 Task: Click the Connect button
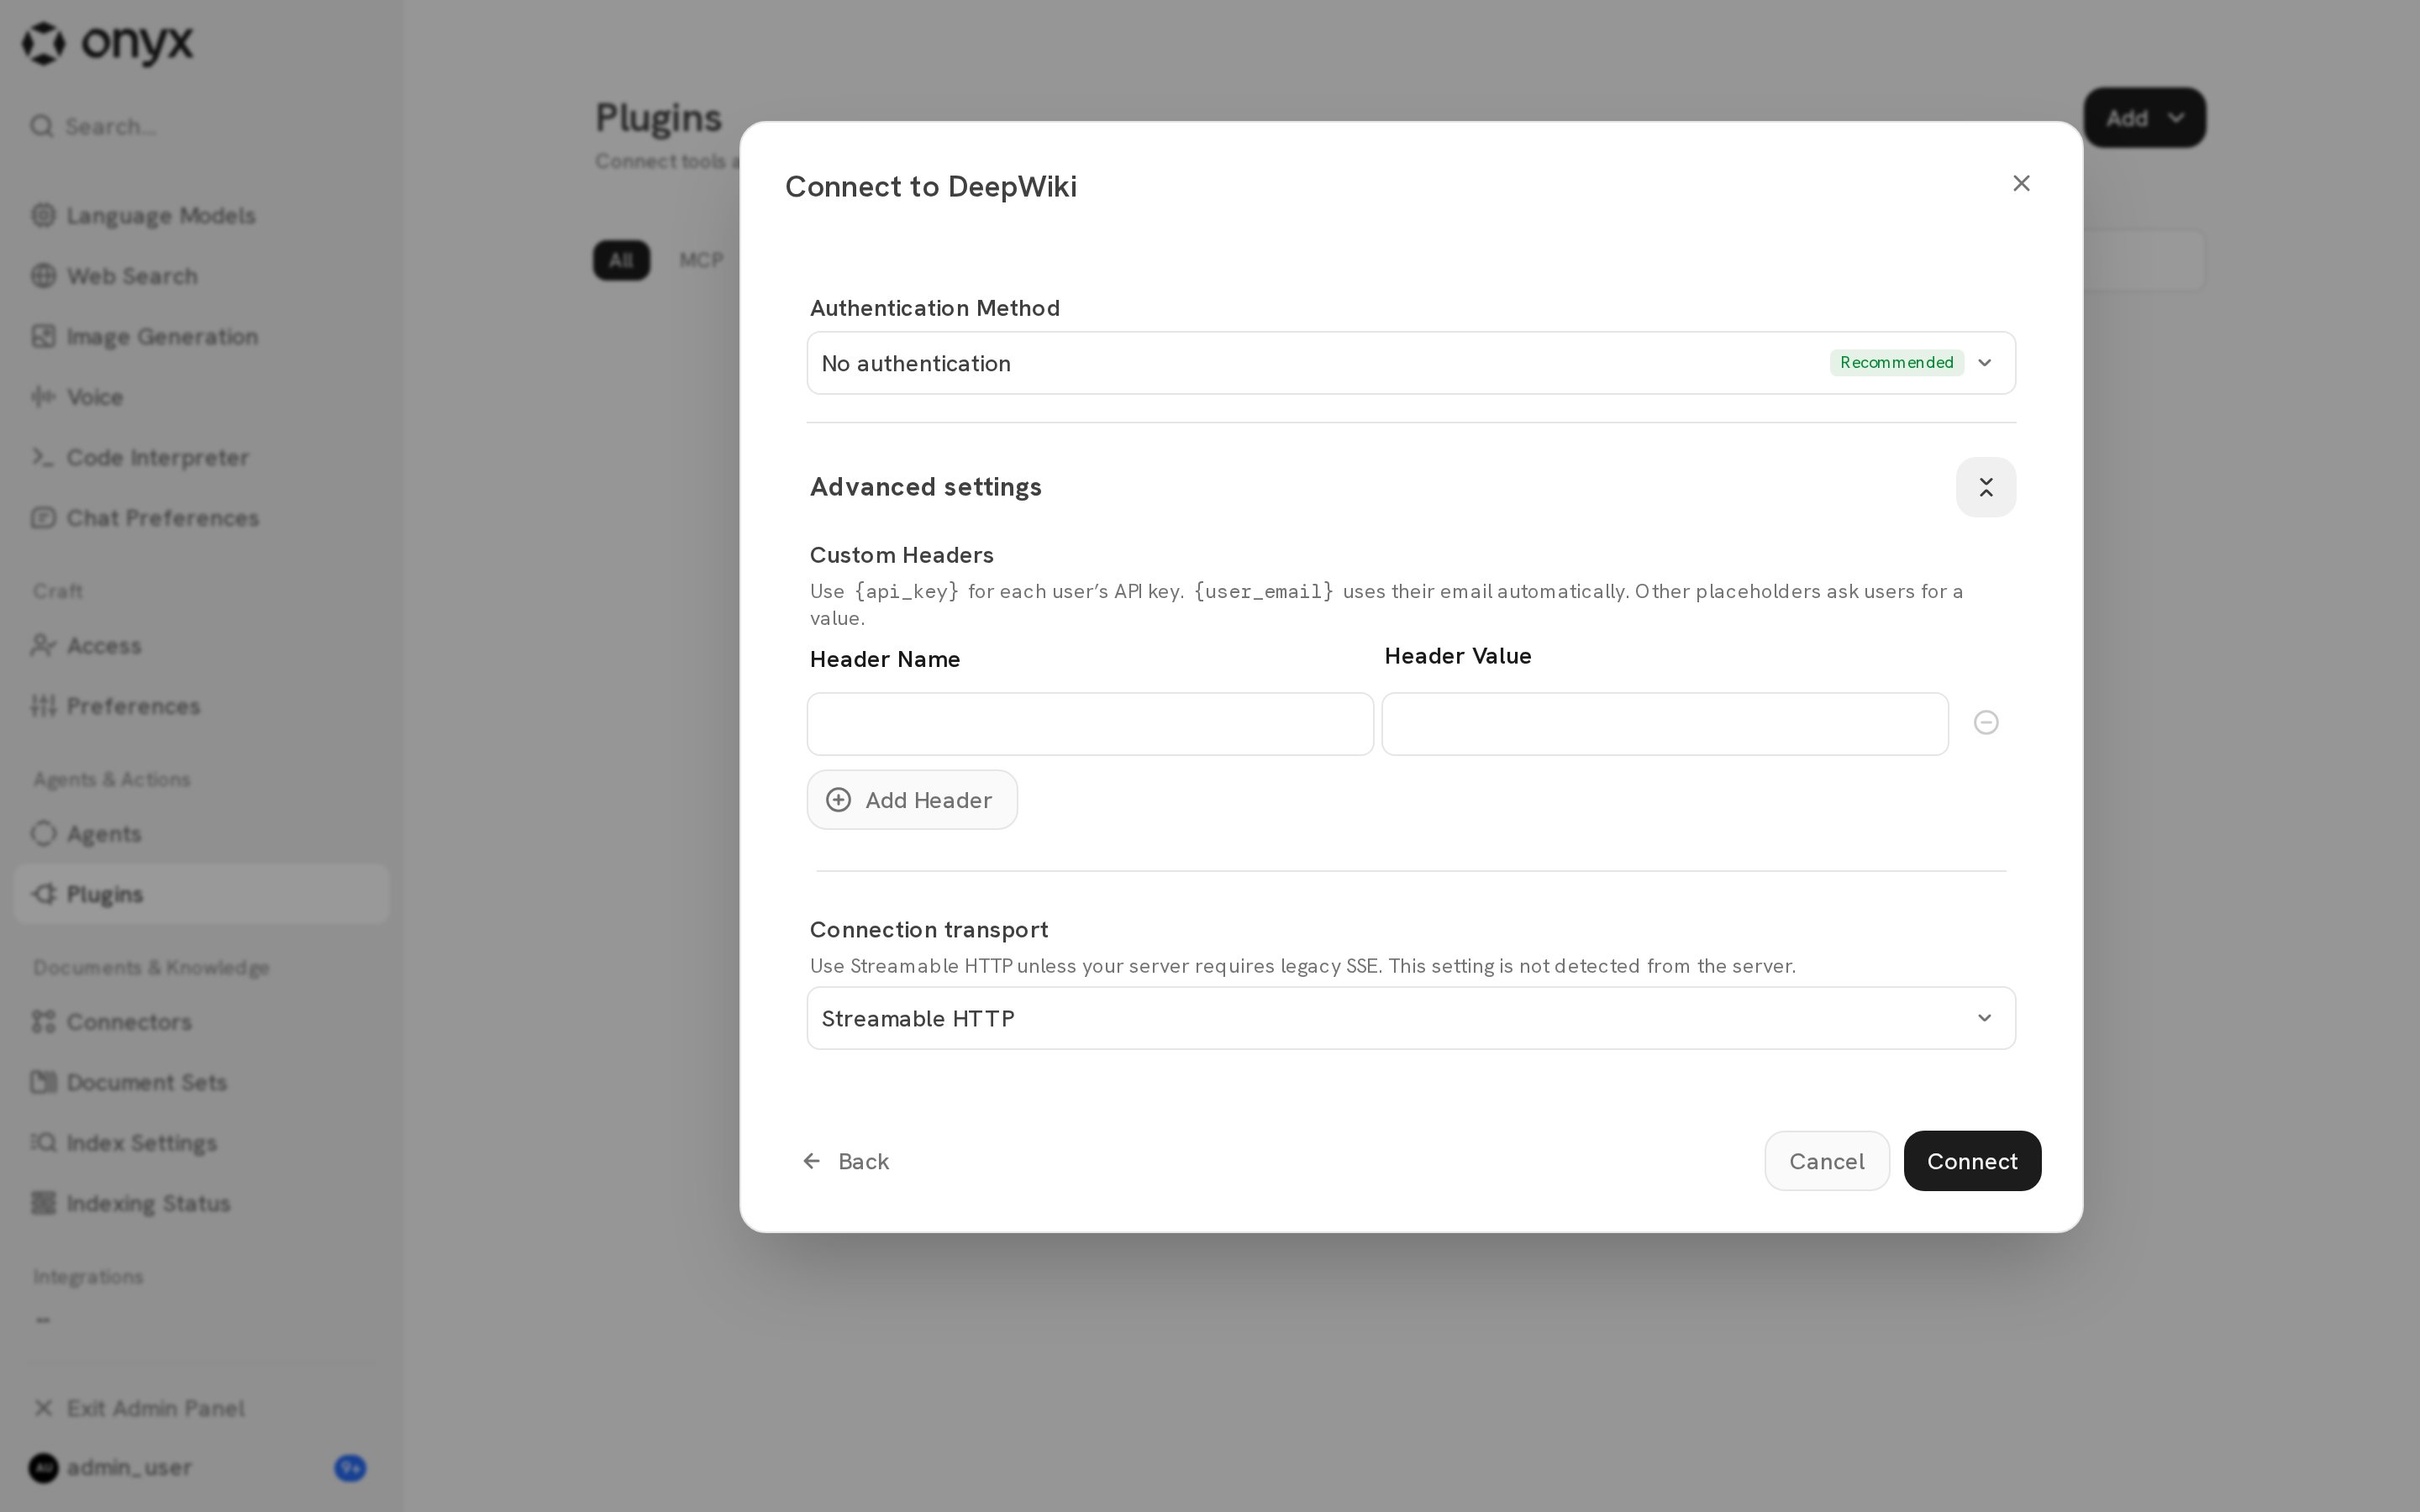pos(1972,1161)
